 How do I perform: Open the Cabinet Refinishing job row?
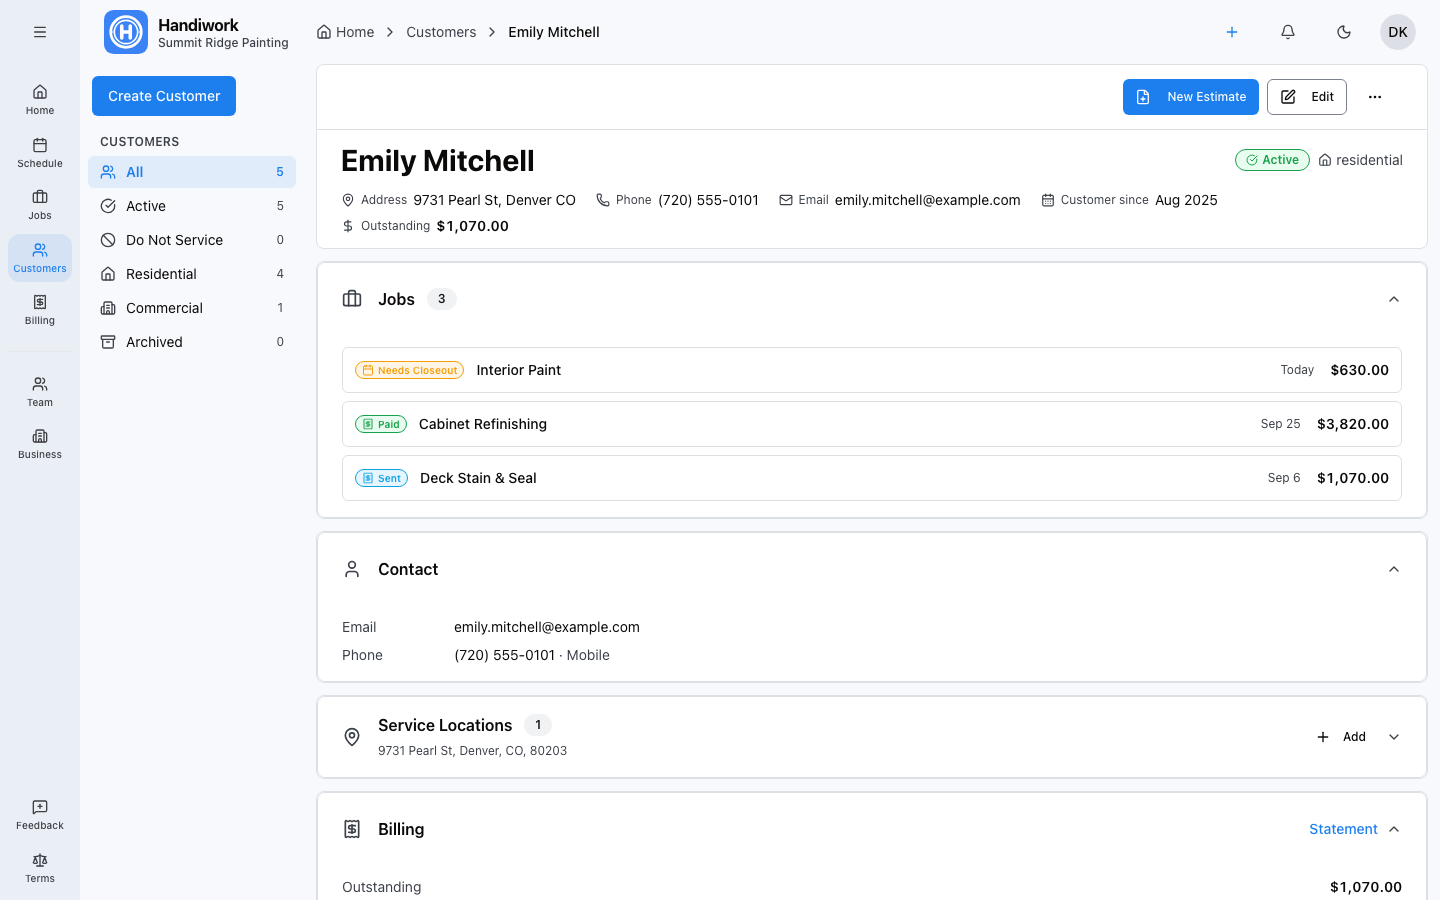[872, 424]
